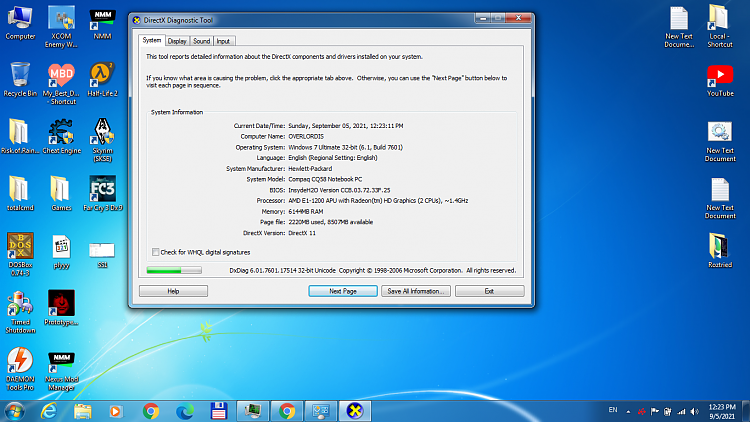
Task: Click the Memory value 6144MB RAM
Action: pos(306,211)
